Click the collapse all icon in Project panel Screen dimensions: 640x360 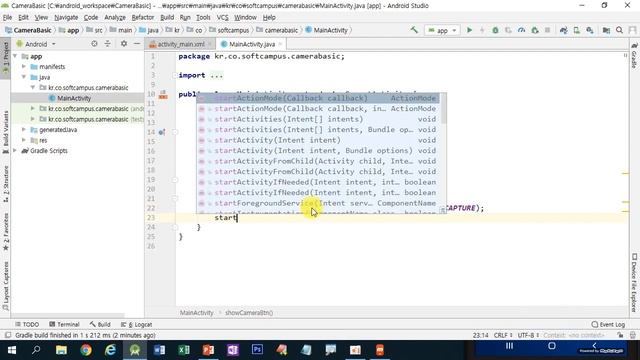tap(107, 44)
